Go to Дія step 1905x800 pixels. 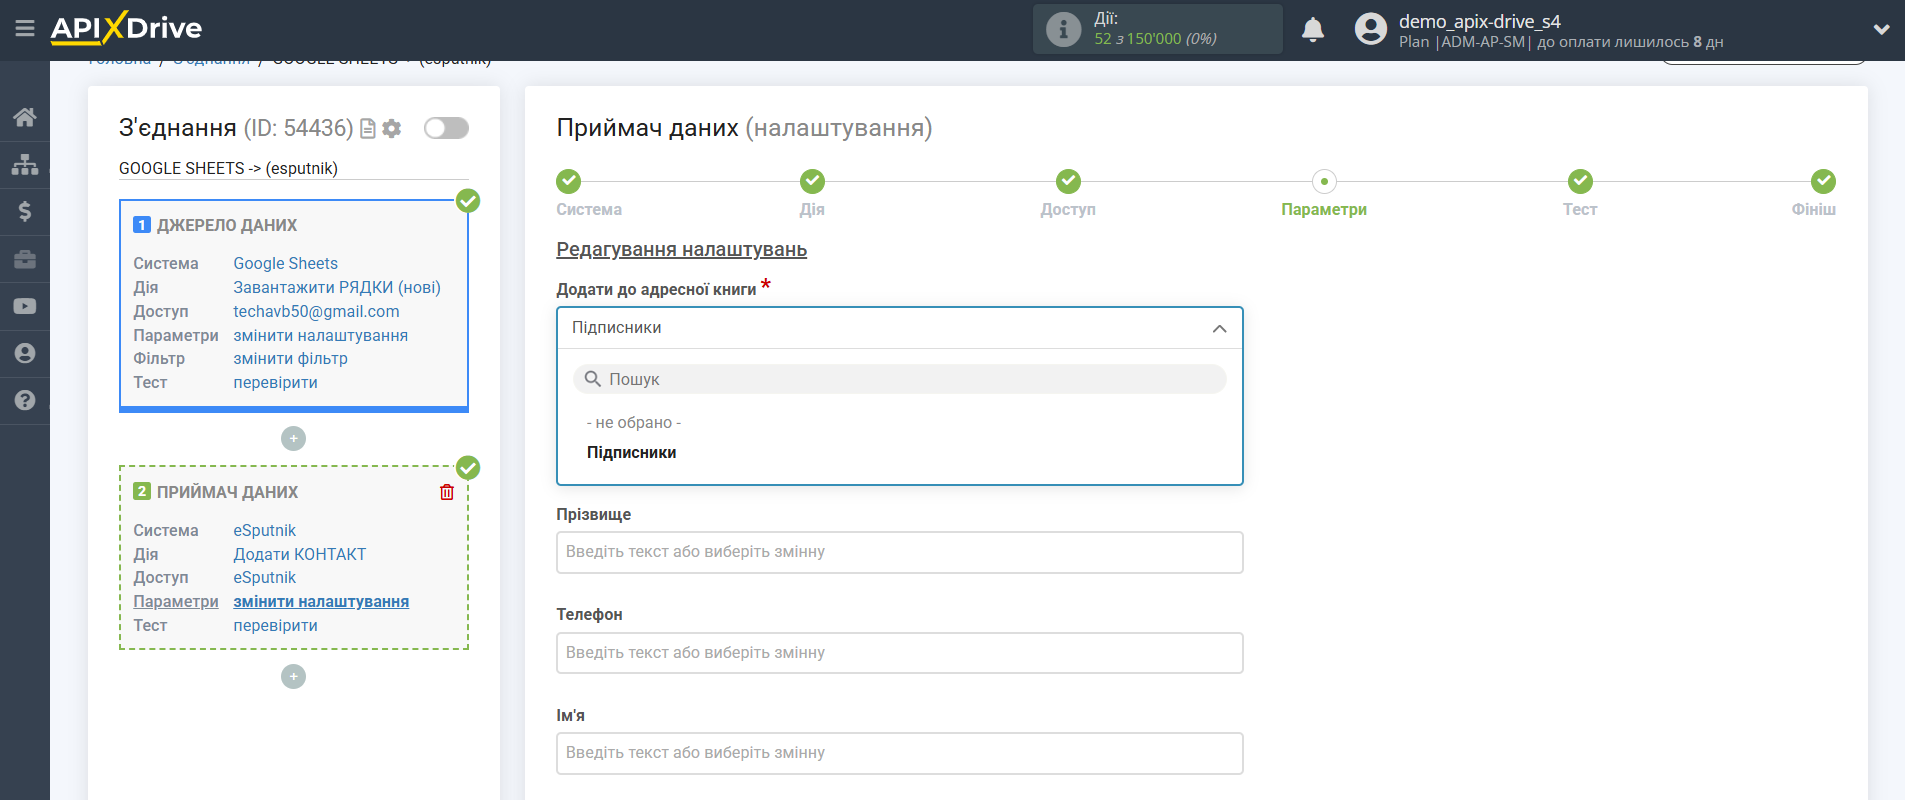click(x=812, y=181)
